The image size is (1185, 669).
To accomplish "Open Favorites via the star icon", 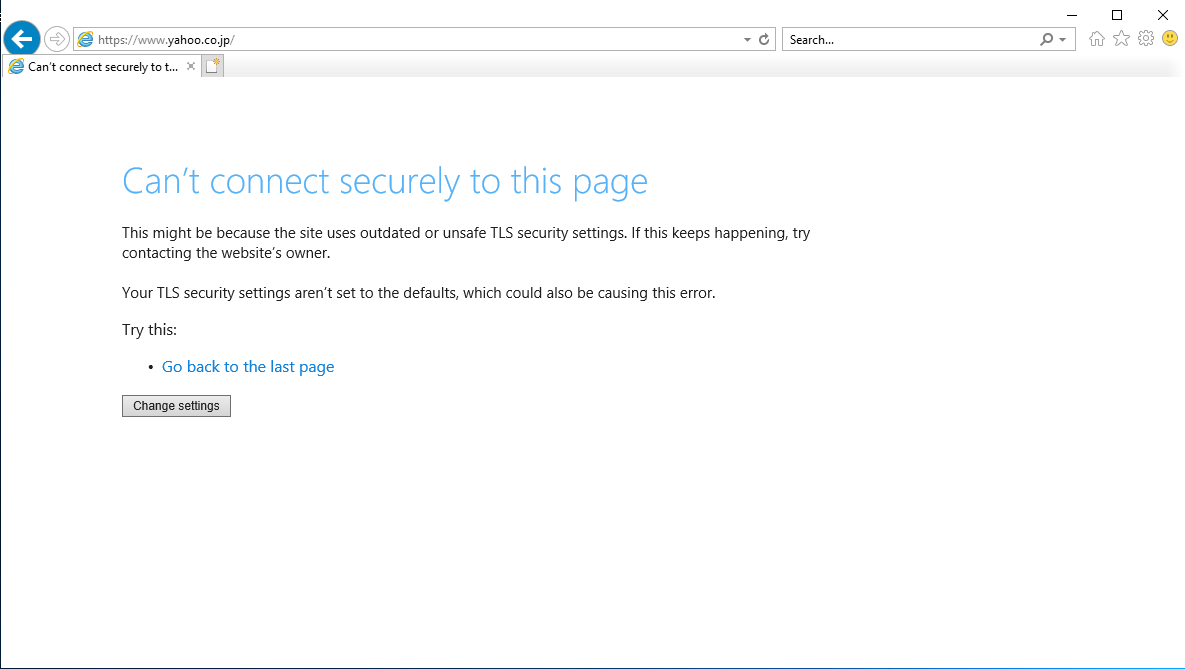I will (1121, 39).
